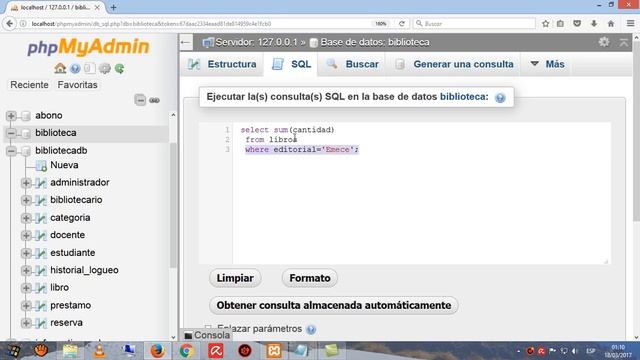Enable Enlazar parámetros checkbox
The image size is (640, 360).
tap(208, 328)
